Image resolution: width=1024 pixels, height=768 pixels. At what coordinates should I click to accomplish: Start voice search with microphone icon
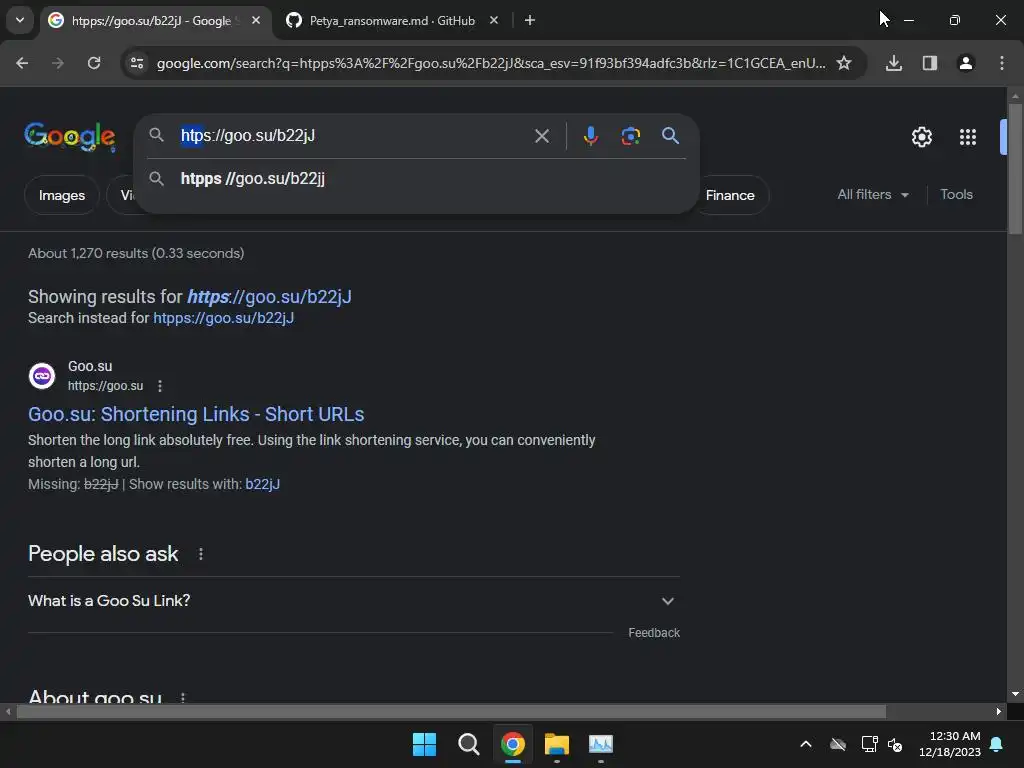590,136
